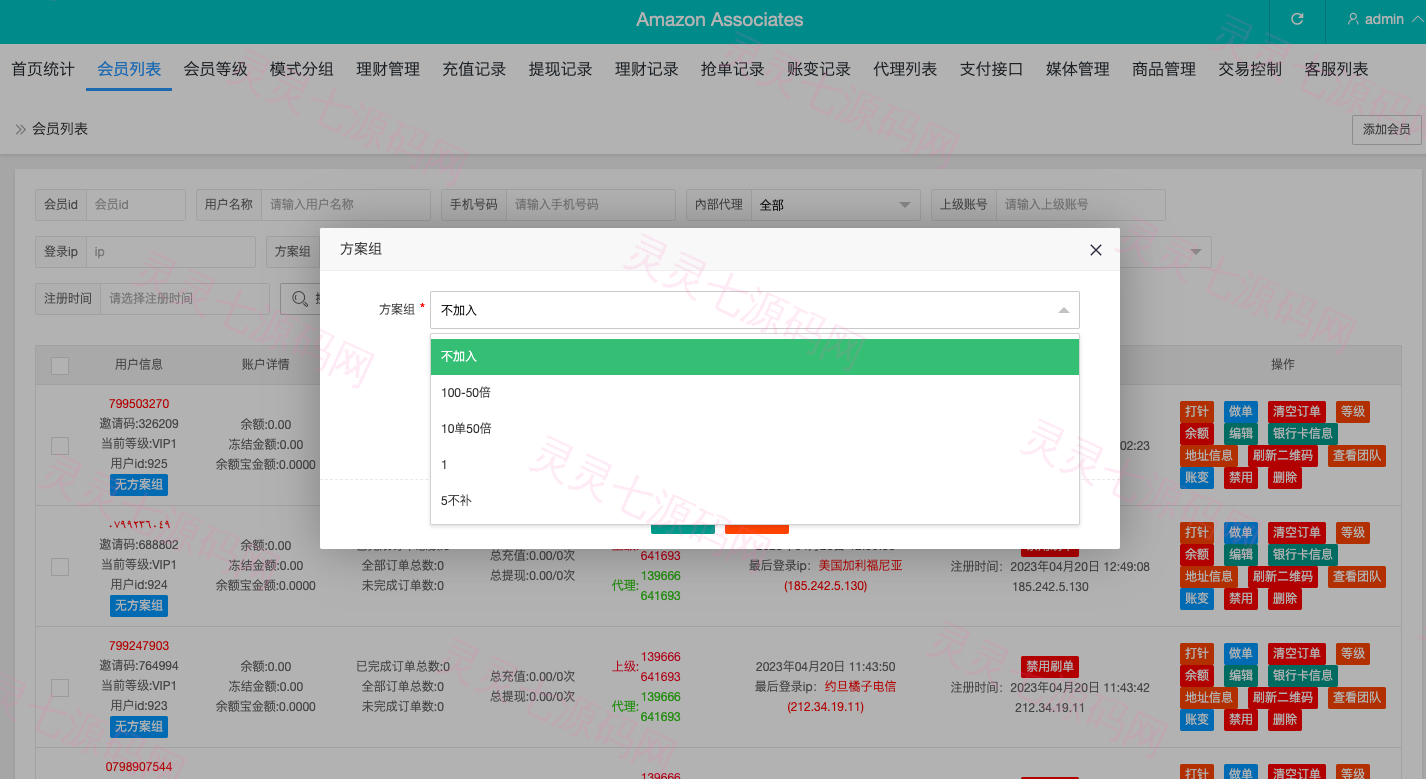This screenshot has width=1426, height=779.
Task: Select the 不加入 option
Action: tap(755, 357)
